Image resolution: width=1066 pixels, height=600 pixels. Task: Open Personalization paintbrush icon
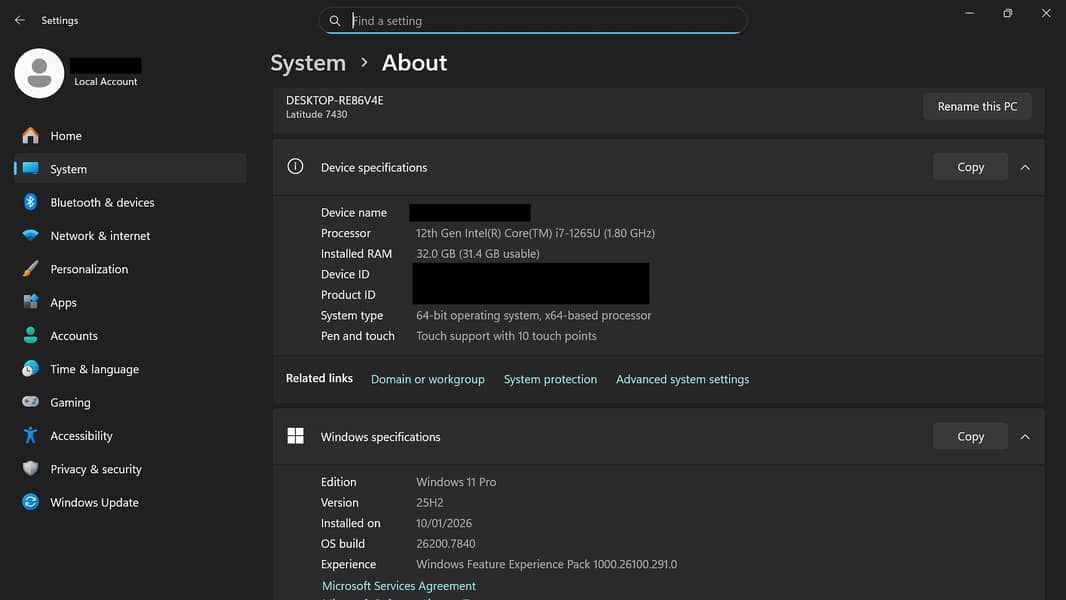pos(31,269)
